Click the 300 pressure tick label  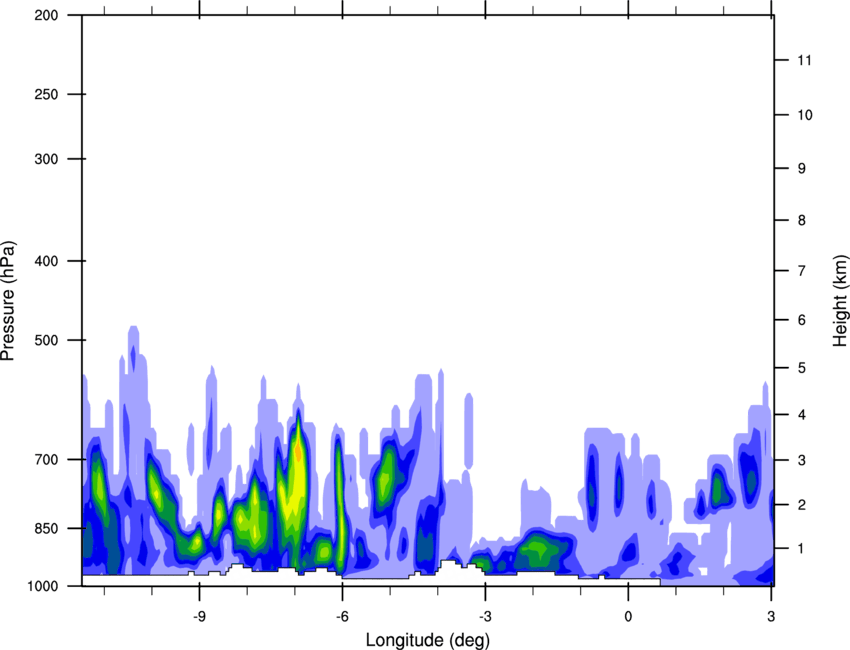click(x=46, y=159)
